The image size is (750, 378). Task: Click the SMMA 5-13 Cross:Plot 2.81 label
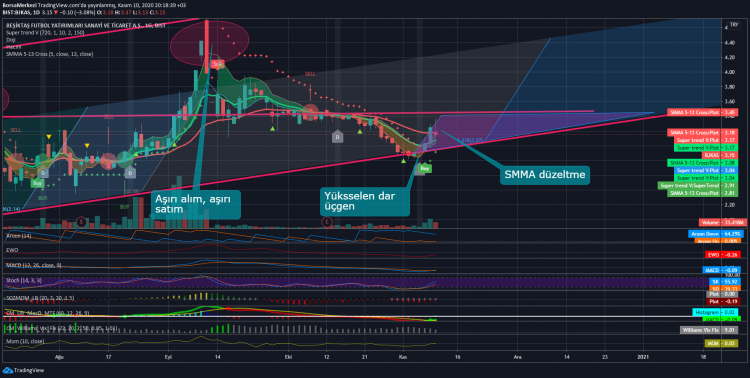tap(702, 193)
